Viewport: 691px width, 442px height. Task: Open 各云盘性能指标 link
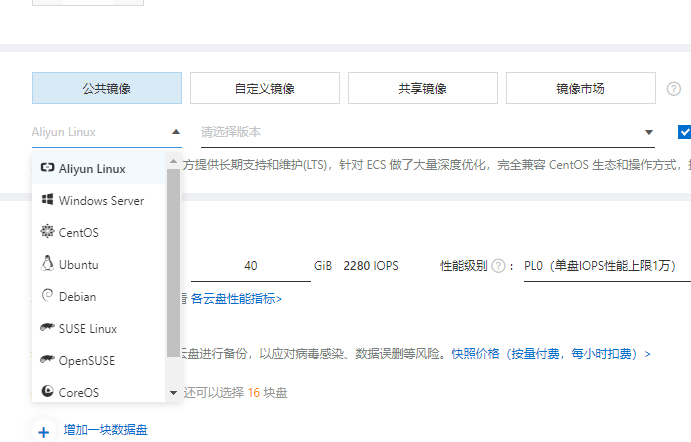point(236,299)
